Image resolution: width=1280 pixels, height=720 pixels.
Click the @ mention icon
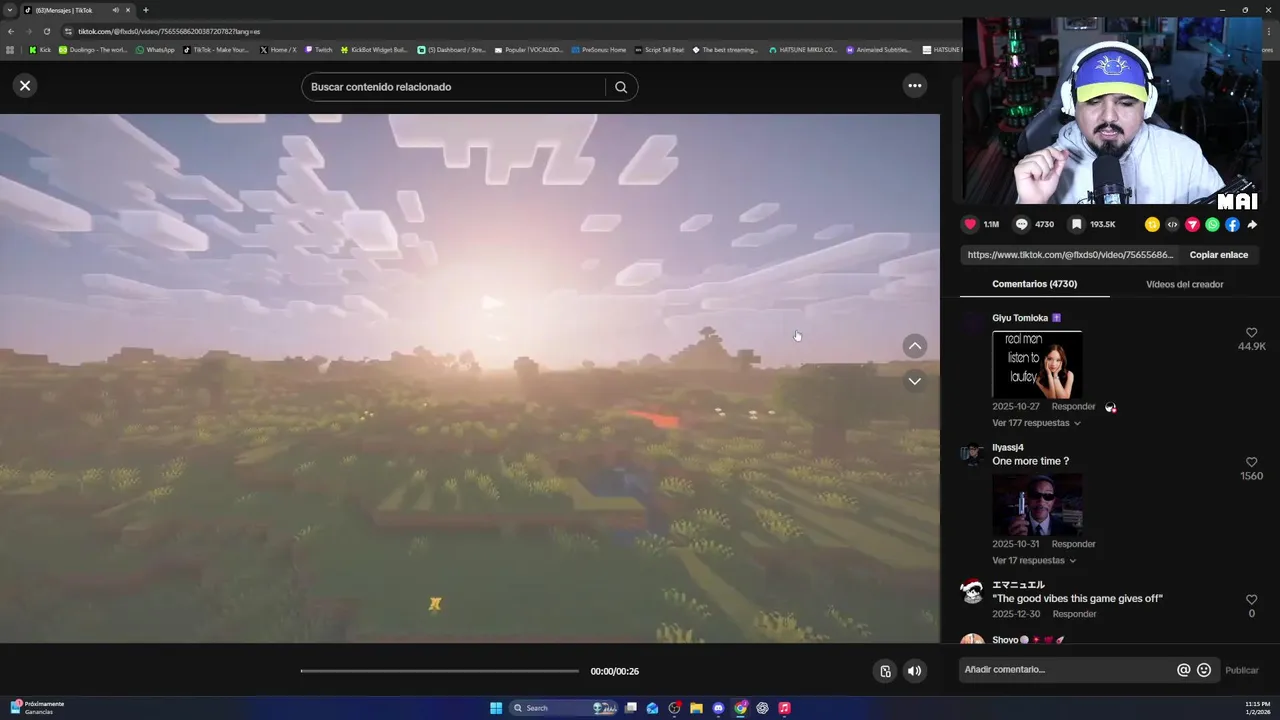click(x=1184, y=670)
